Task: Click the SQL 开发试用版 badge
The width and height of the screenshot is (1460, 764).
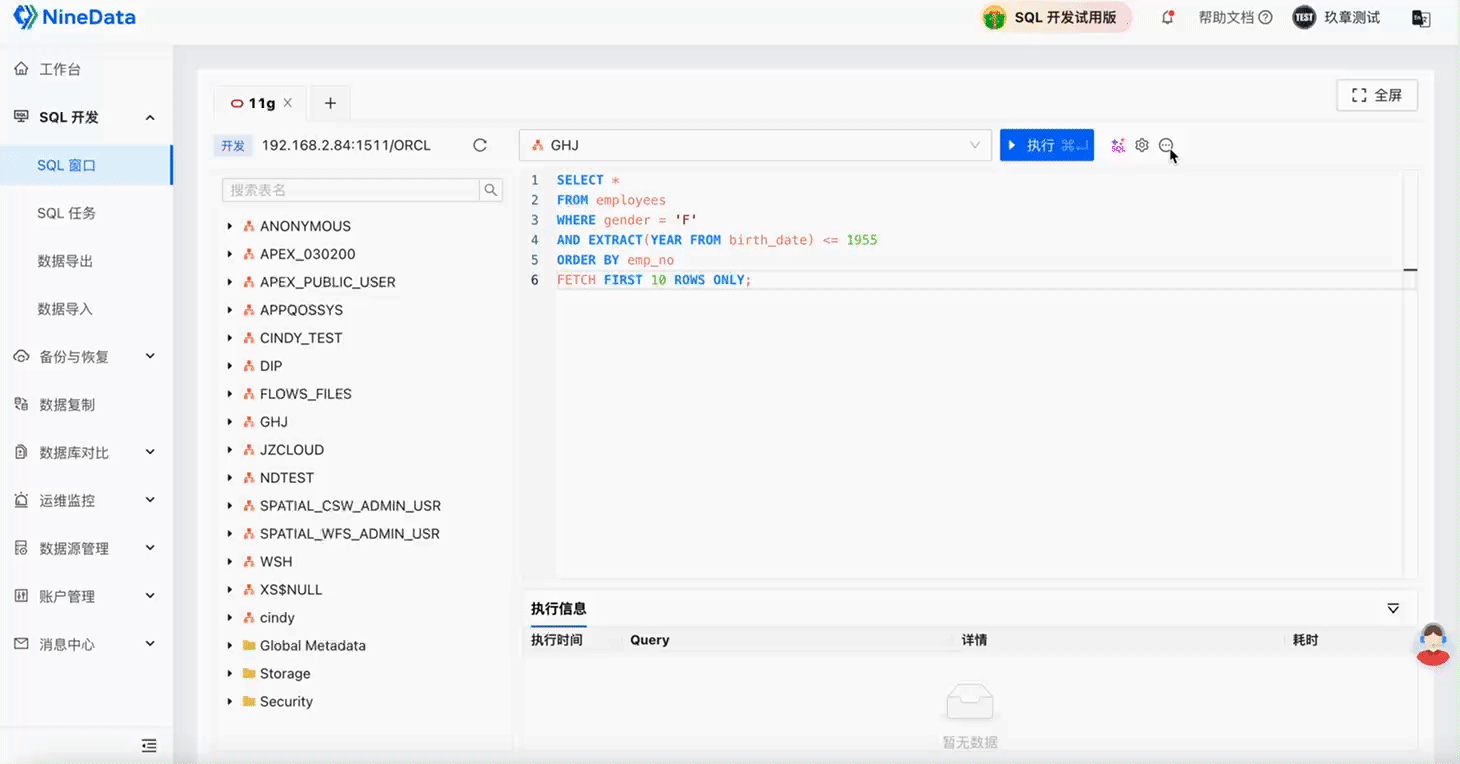Action: coord(1056,17)
